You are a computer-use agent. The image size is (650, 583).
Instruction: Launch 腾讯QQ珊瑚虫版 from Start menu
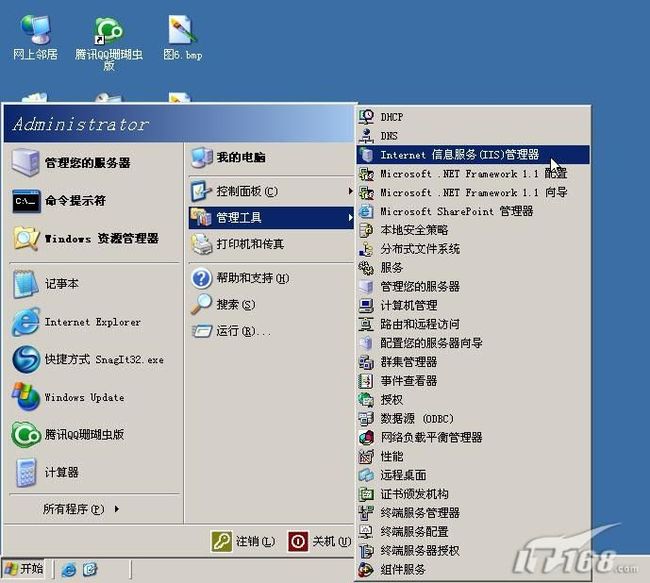(x=95, y=435)
